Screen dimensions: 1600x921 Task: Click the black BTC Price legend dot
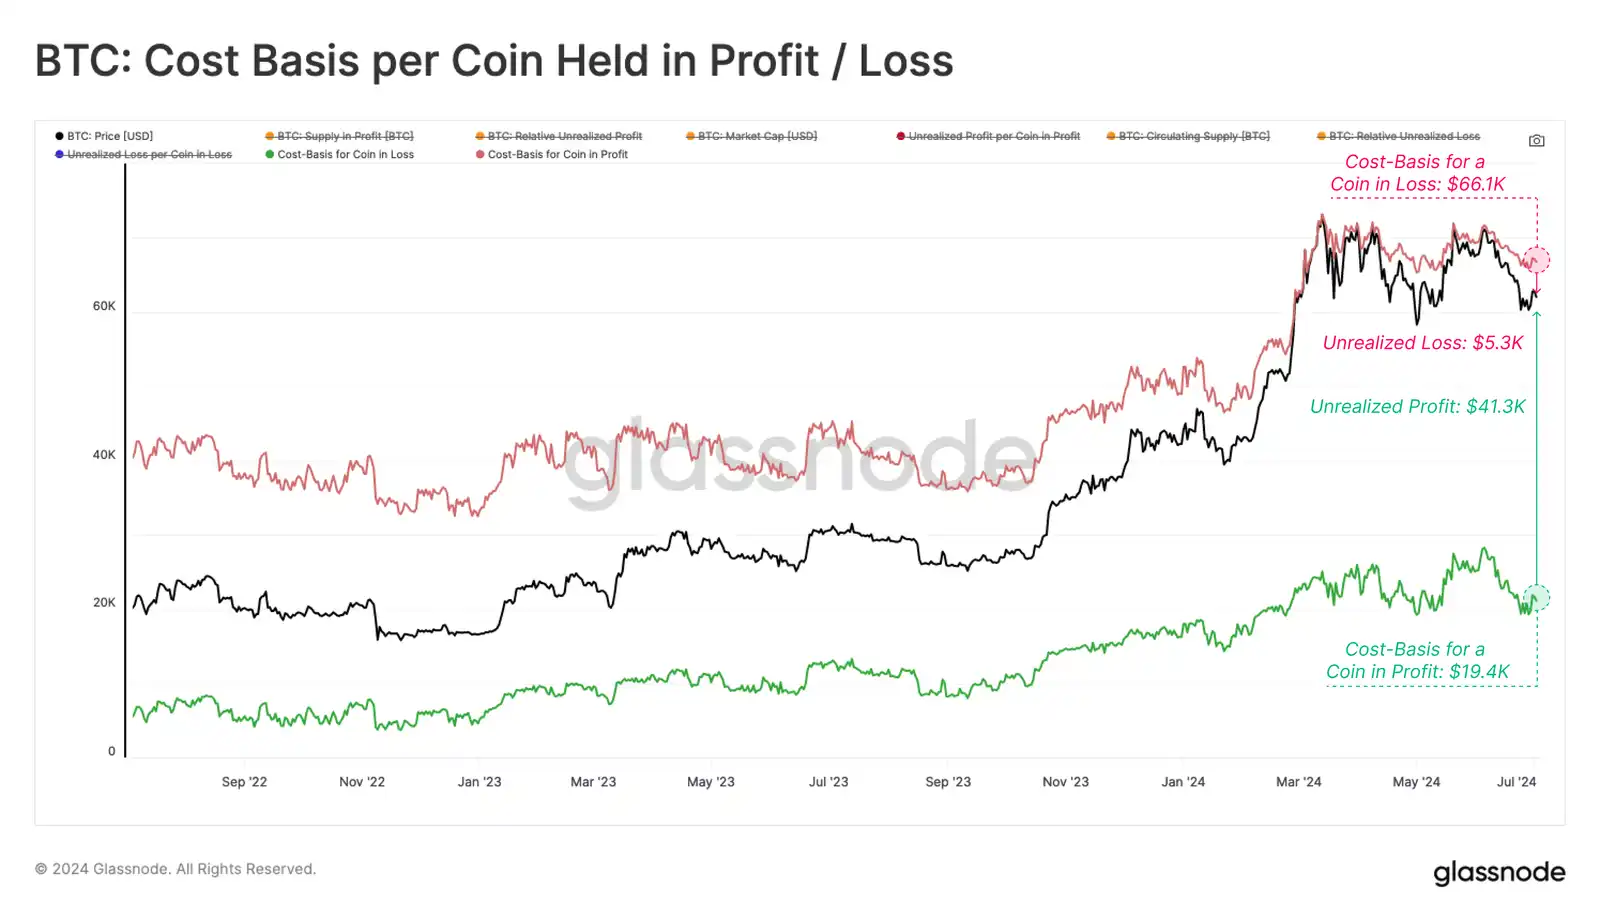pyautogui.click(x=60, y=136)
